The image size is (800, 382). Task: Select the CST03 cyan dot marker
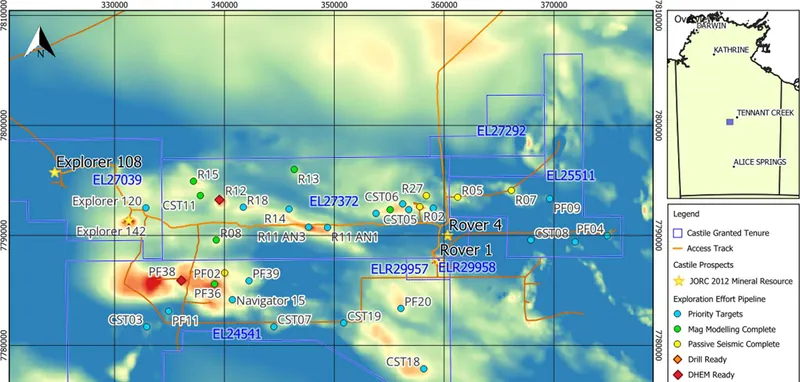pyautogui.click(x=146, y=326)
